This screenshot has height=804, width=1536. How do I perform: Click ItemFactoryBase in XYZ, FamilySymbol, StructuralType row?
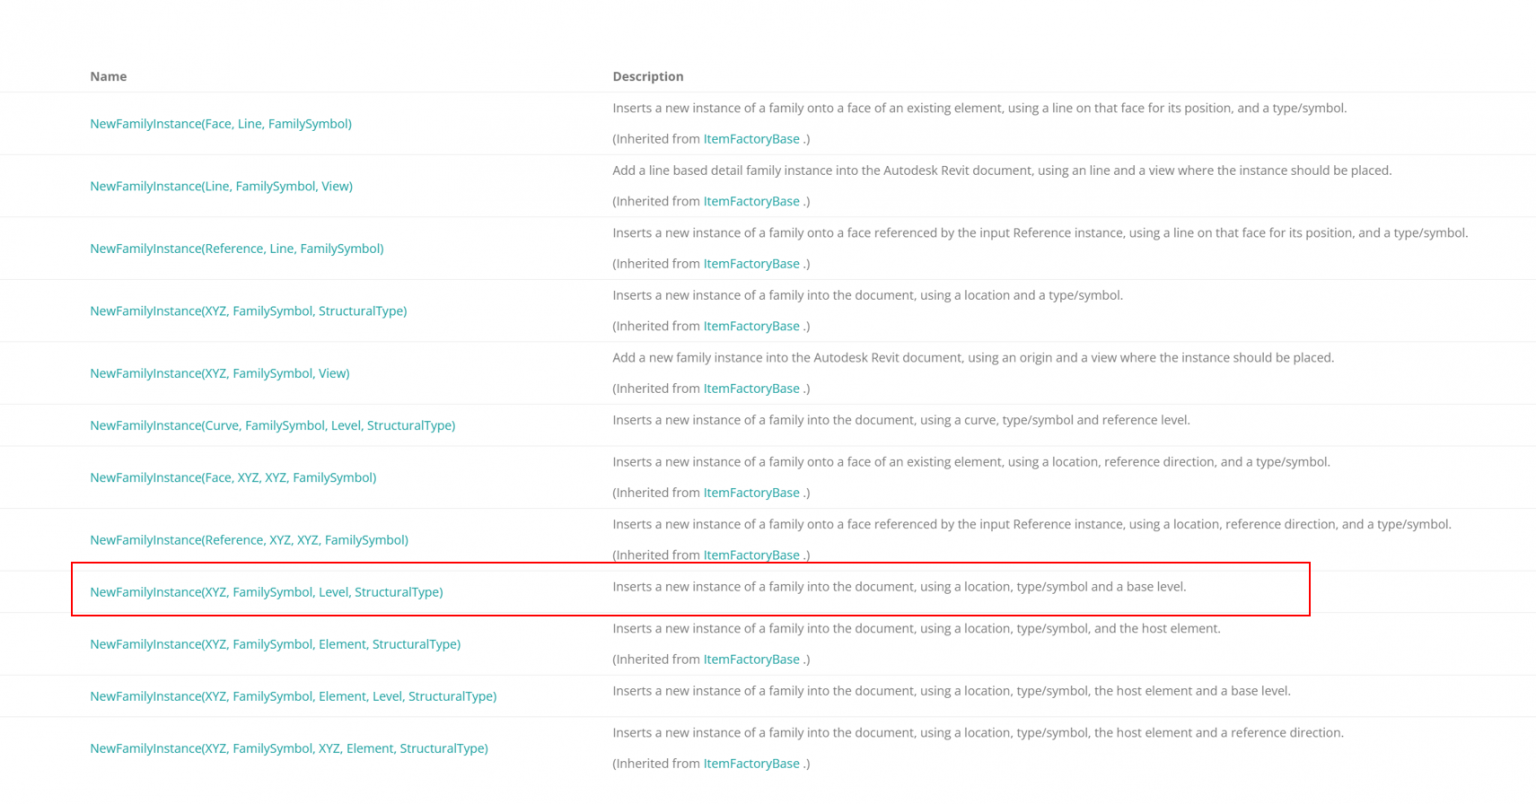[x=751, y=327]
